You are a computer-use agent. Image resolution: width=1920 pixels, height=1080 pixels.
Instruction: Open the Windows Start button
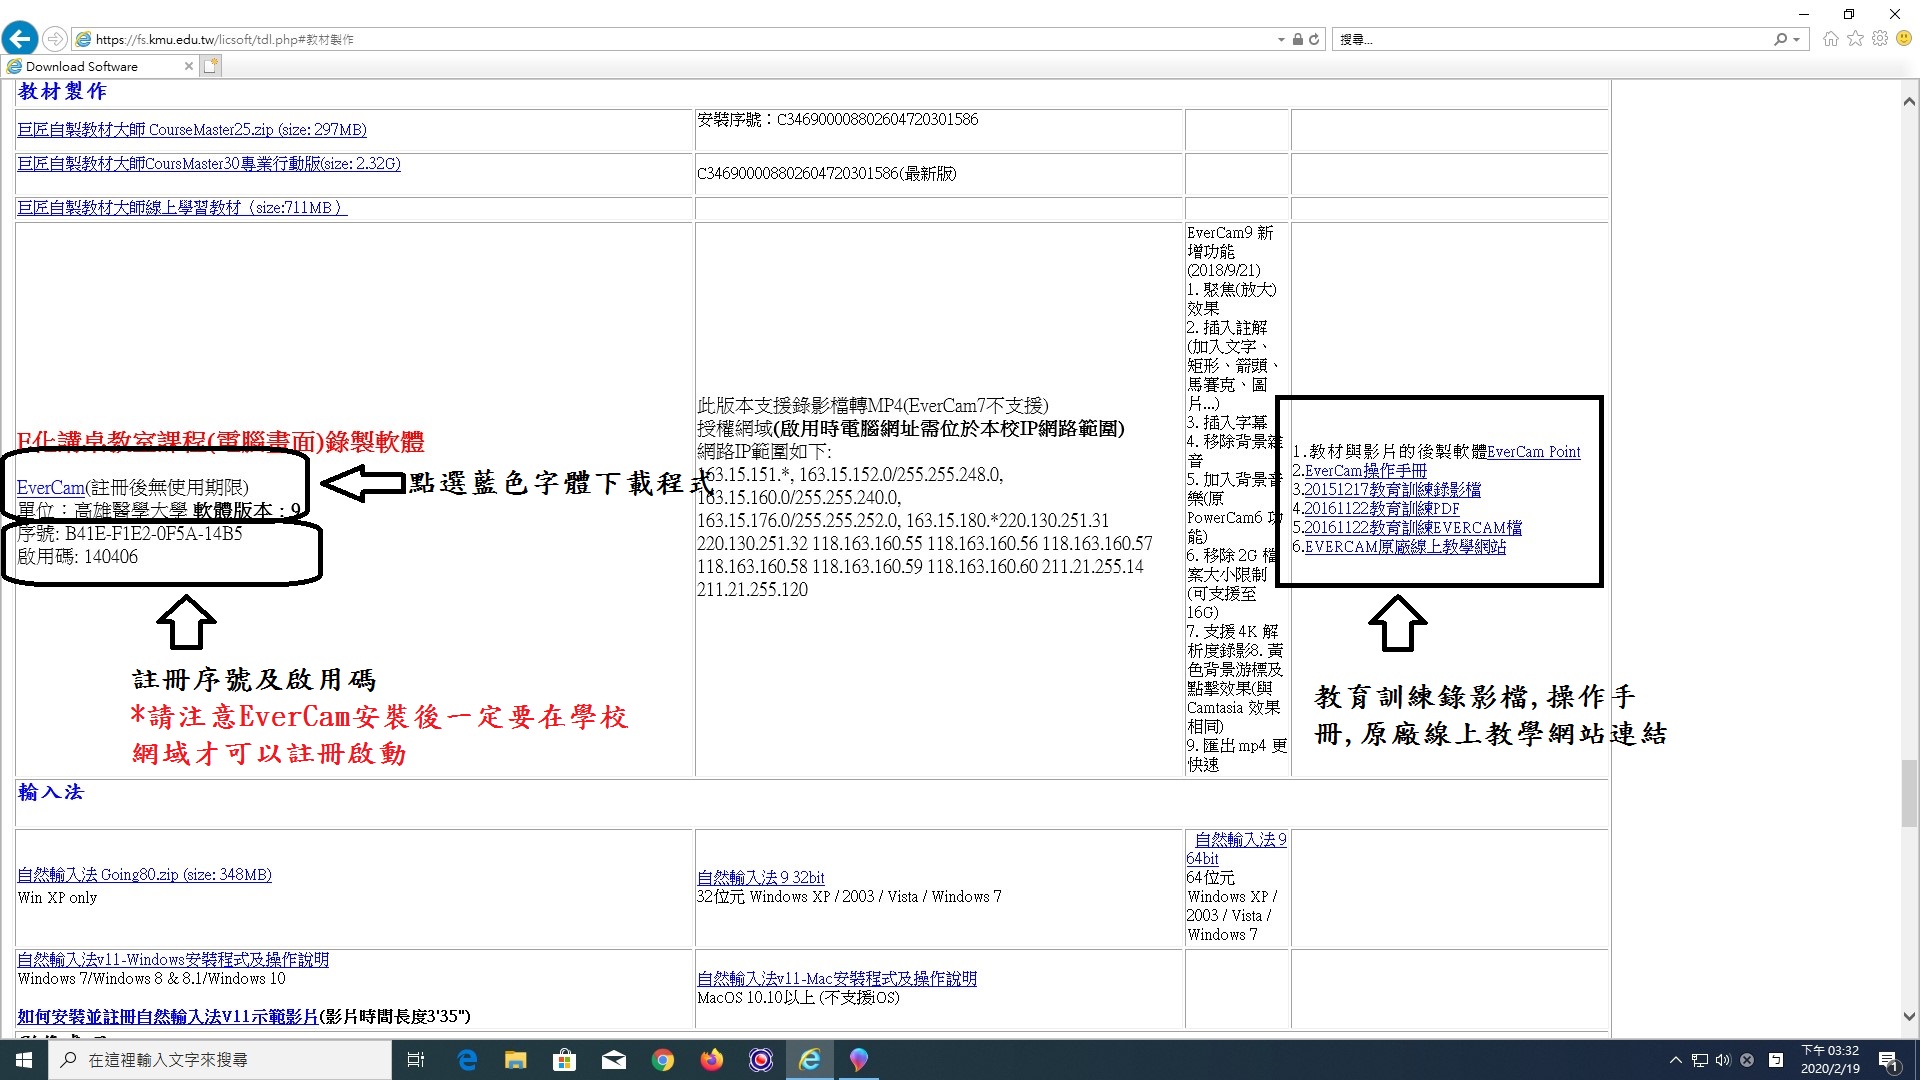[x=24, y=1060]
